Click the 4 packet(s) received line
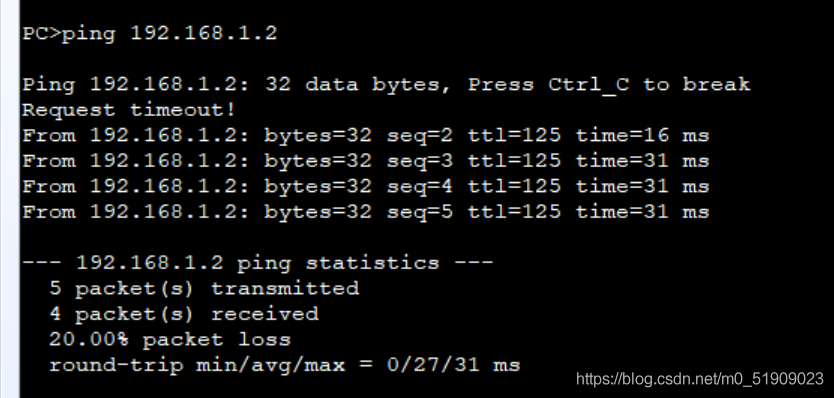 tap(184, 314)
